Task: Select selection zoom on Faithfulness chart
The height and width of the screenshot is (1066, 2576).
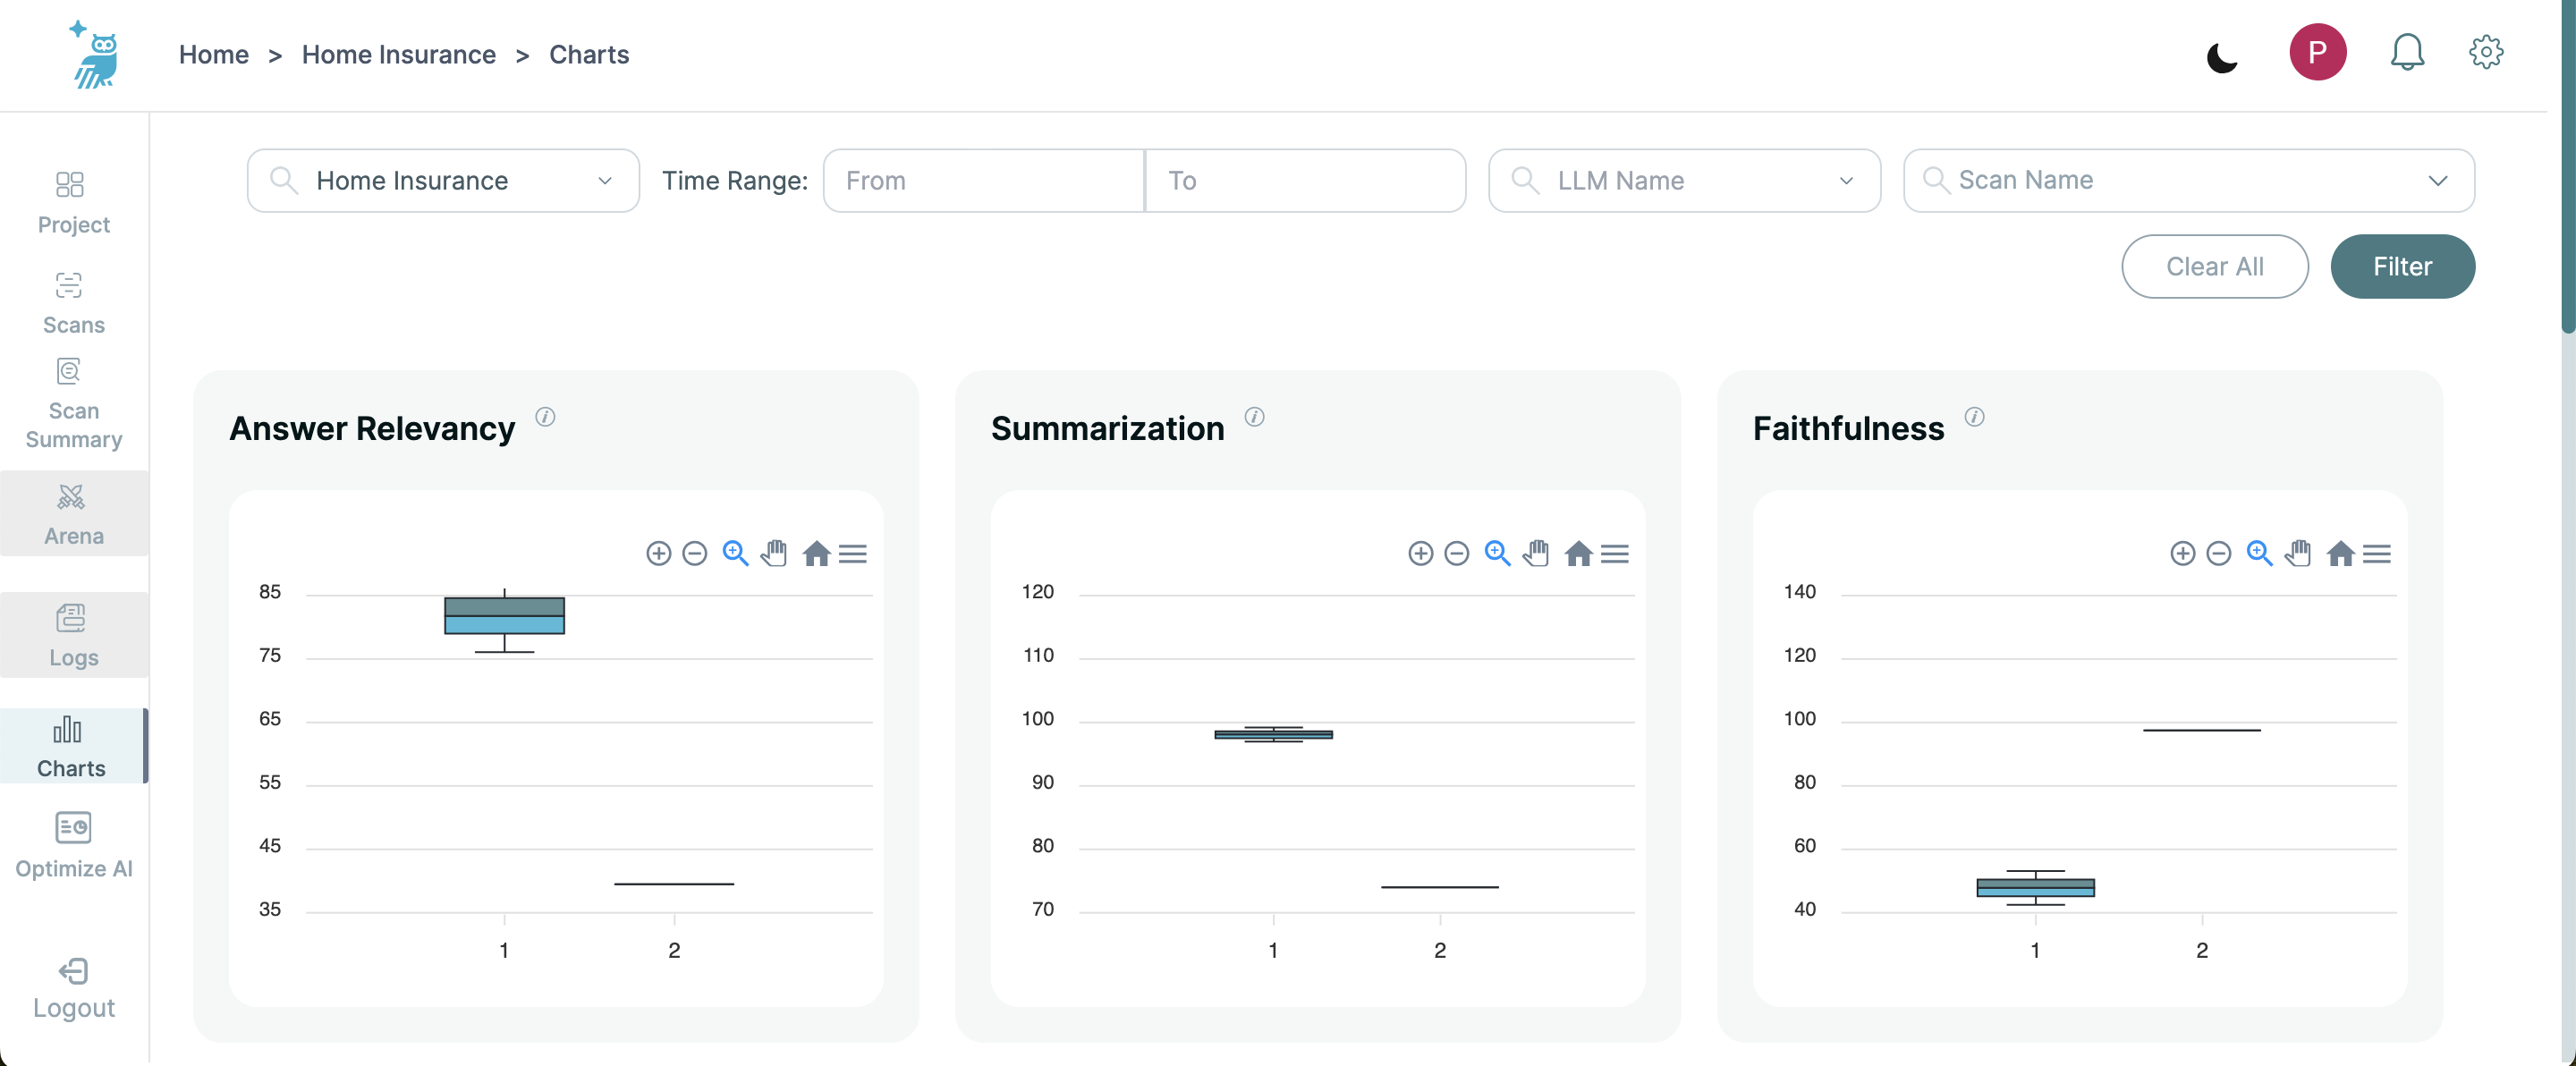Action: (x=2259, y=554)
